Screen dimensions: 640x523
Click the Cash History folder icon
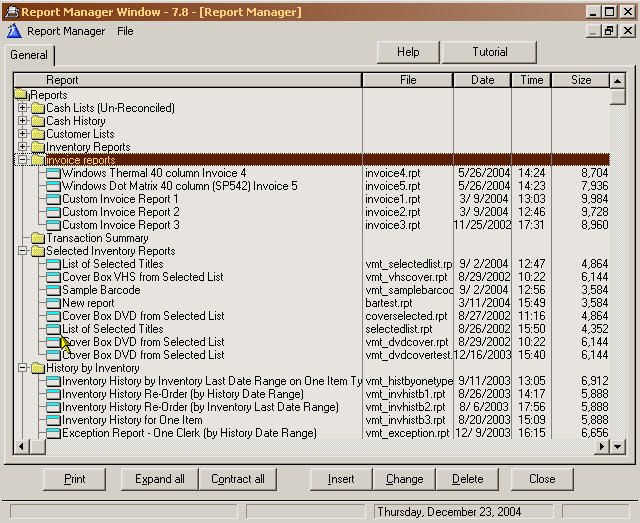point(38,121)
